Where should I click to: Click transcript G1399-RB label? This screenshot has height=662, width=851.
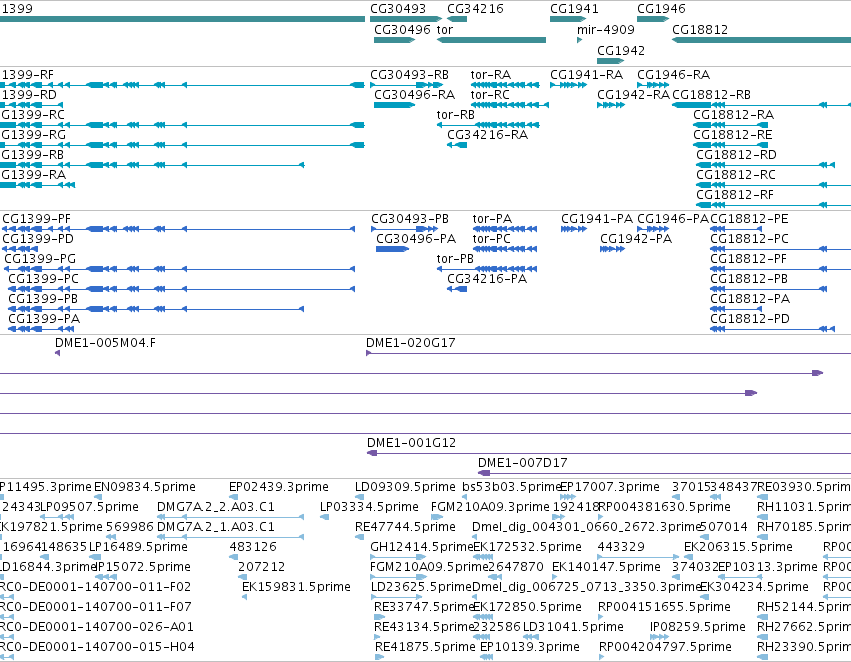(33, 155)
